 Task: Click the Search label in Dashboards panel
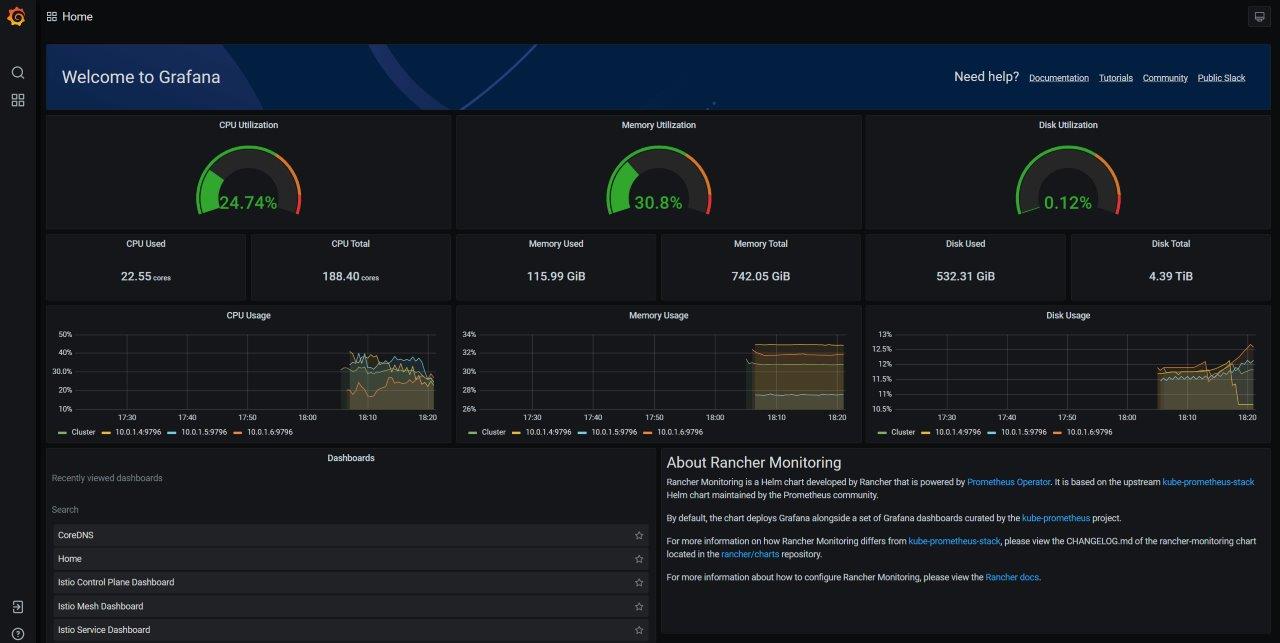[65, 510]
